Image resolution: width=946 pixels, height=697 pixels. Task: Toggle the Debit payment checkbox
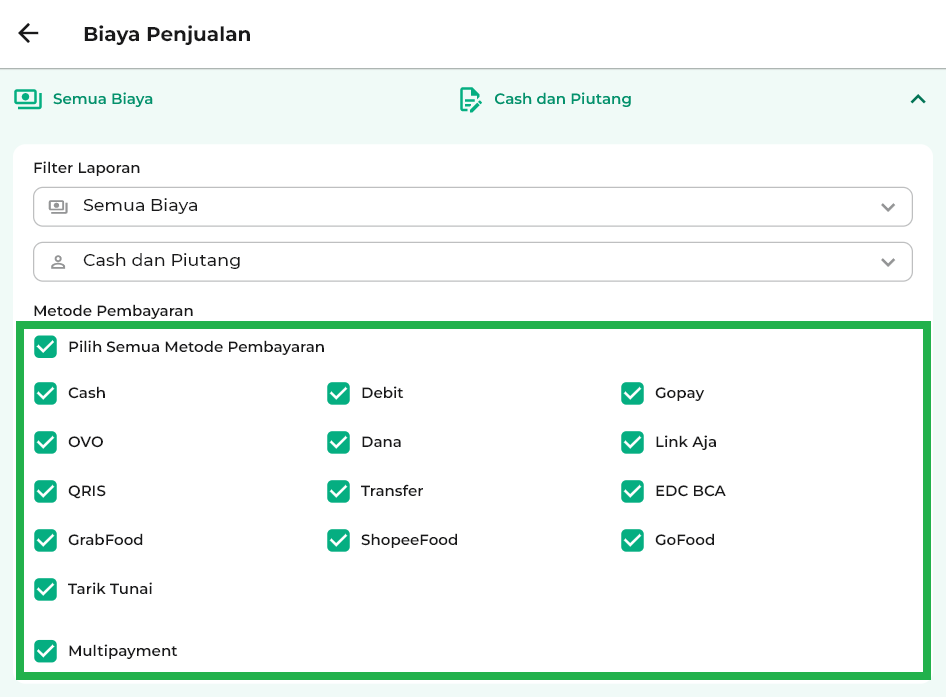pos(339,393)
